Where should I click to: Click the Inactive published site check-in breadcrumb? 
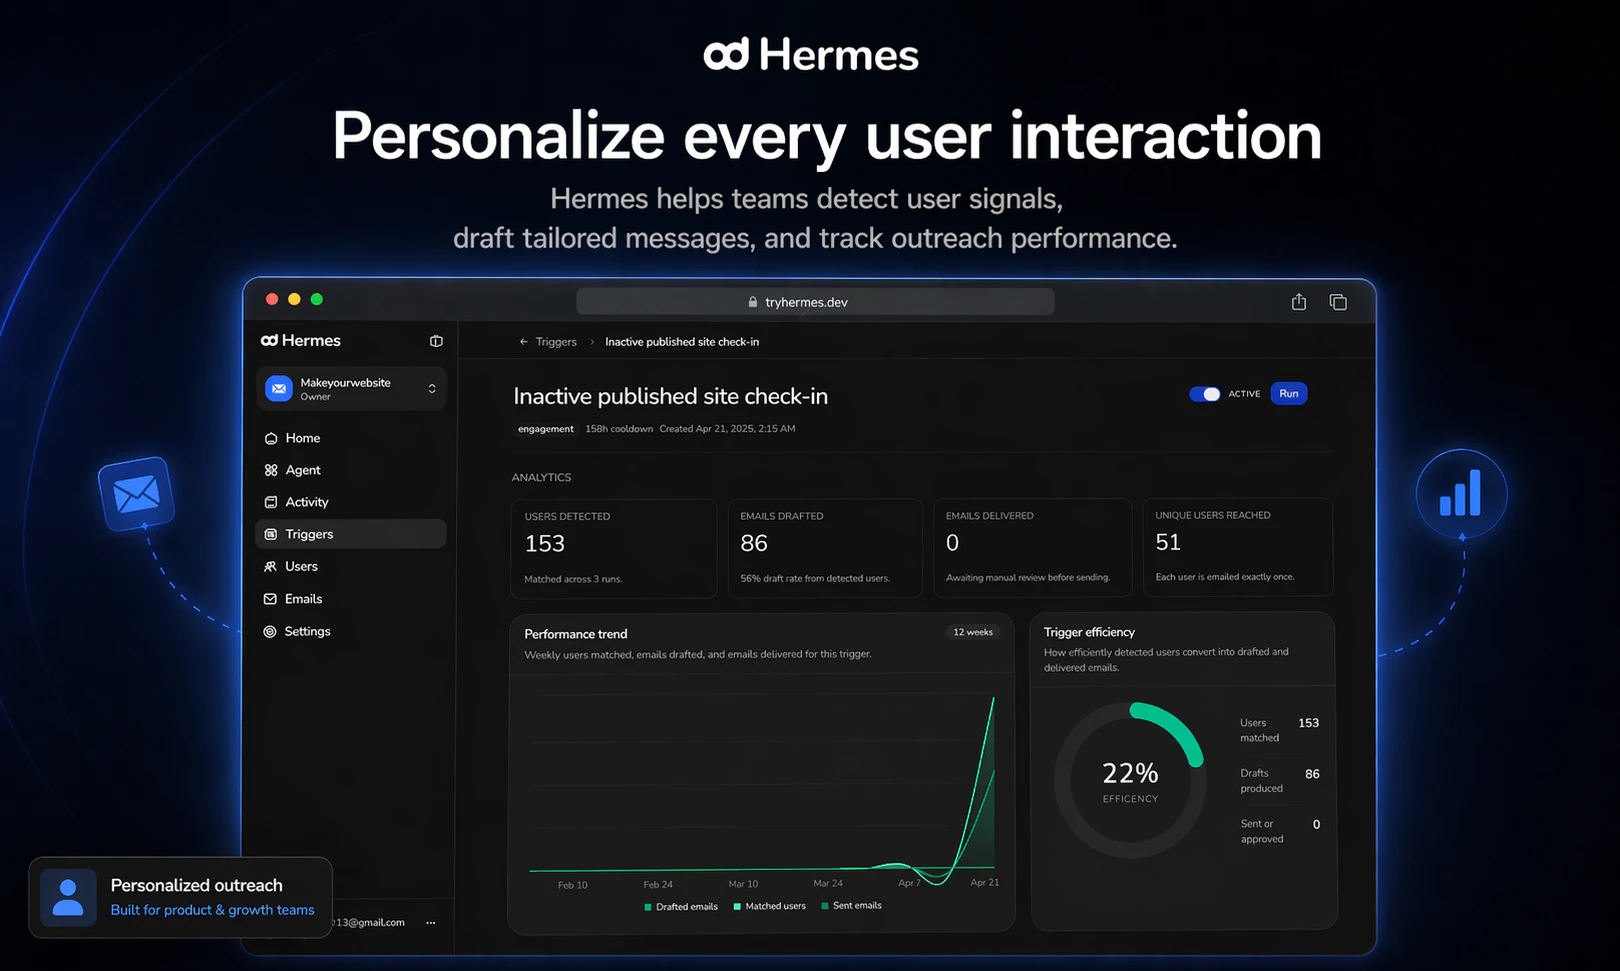click(x=682, y=342)
